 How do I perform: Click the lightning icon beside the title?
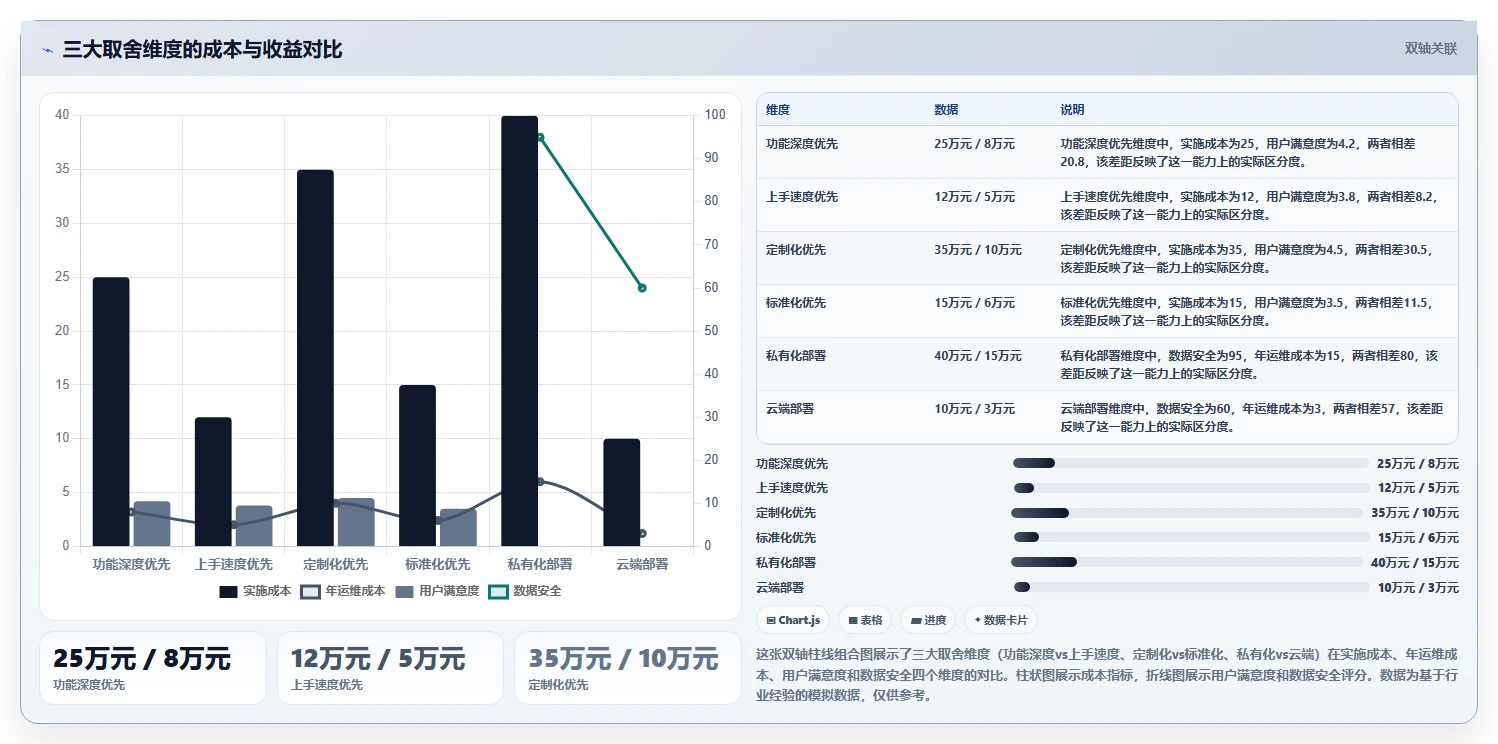(x=48, y=50)
